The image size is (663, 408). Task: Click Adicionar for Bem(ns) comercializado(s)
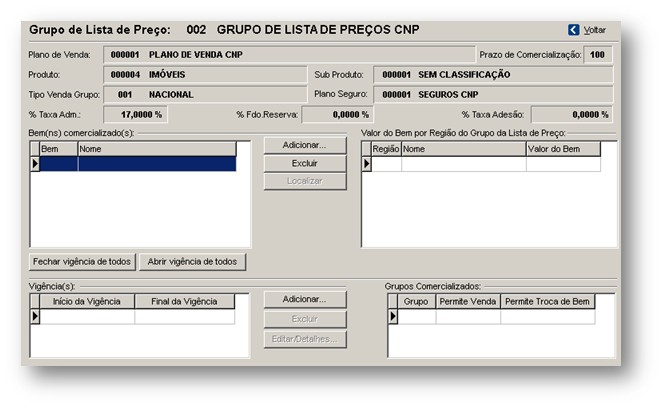(305, 145)
